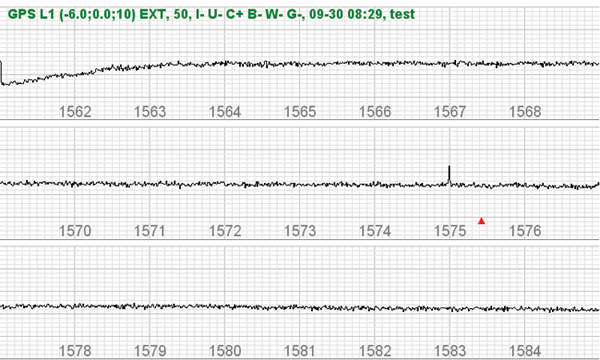Click the green GPS L1 header text
Image resolution: width=600 pixels, height=360 pixels.
click(211, 14)
